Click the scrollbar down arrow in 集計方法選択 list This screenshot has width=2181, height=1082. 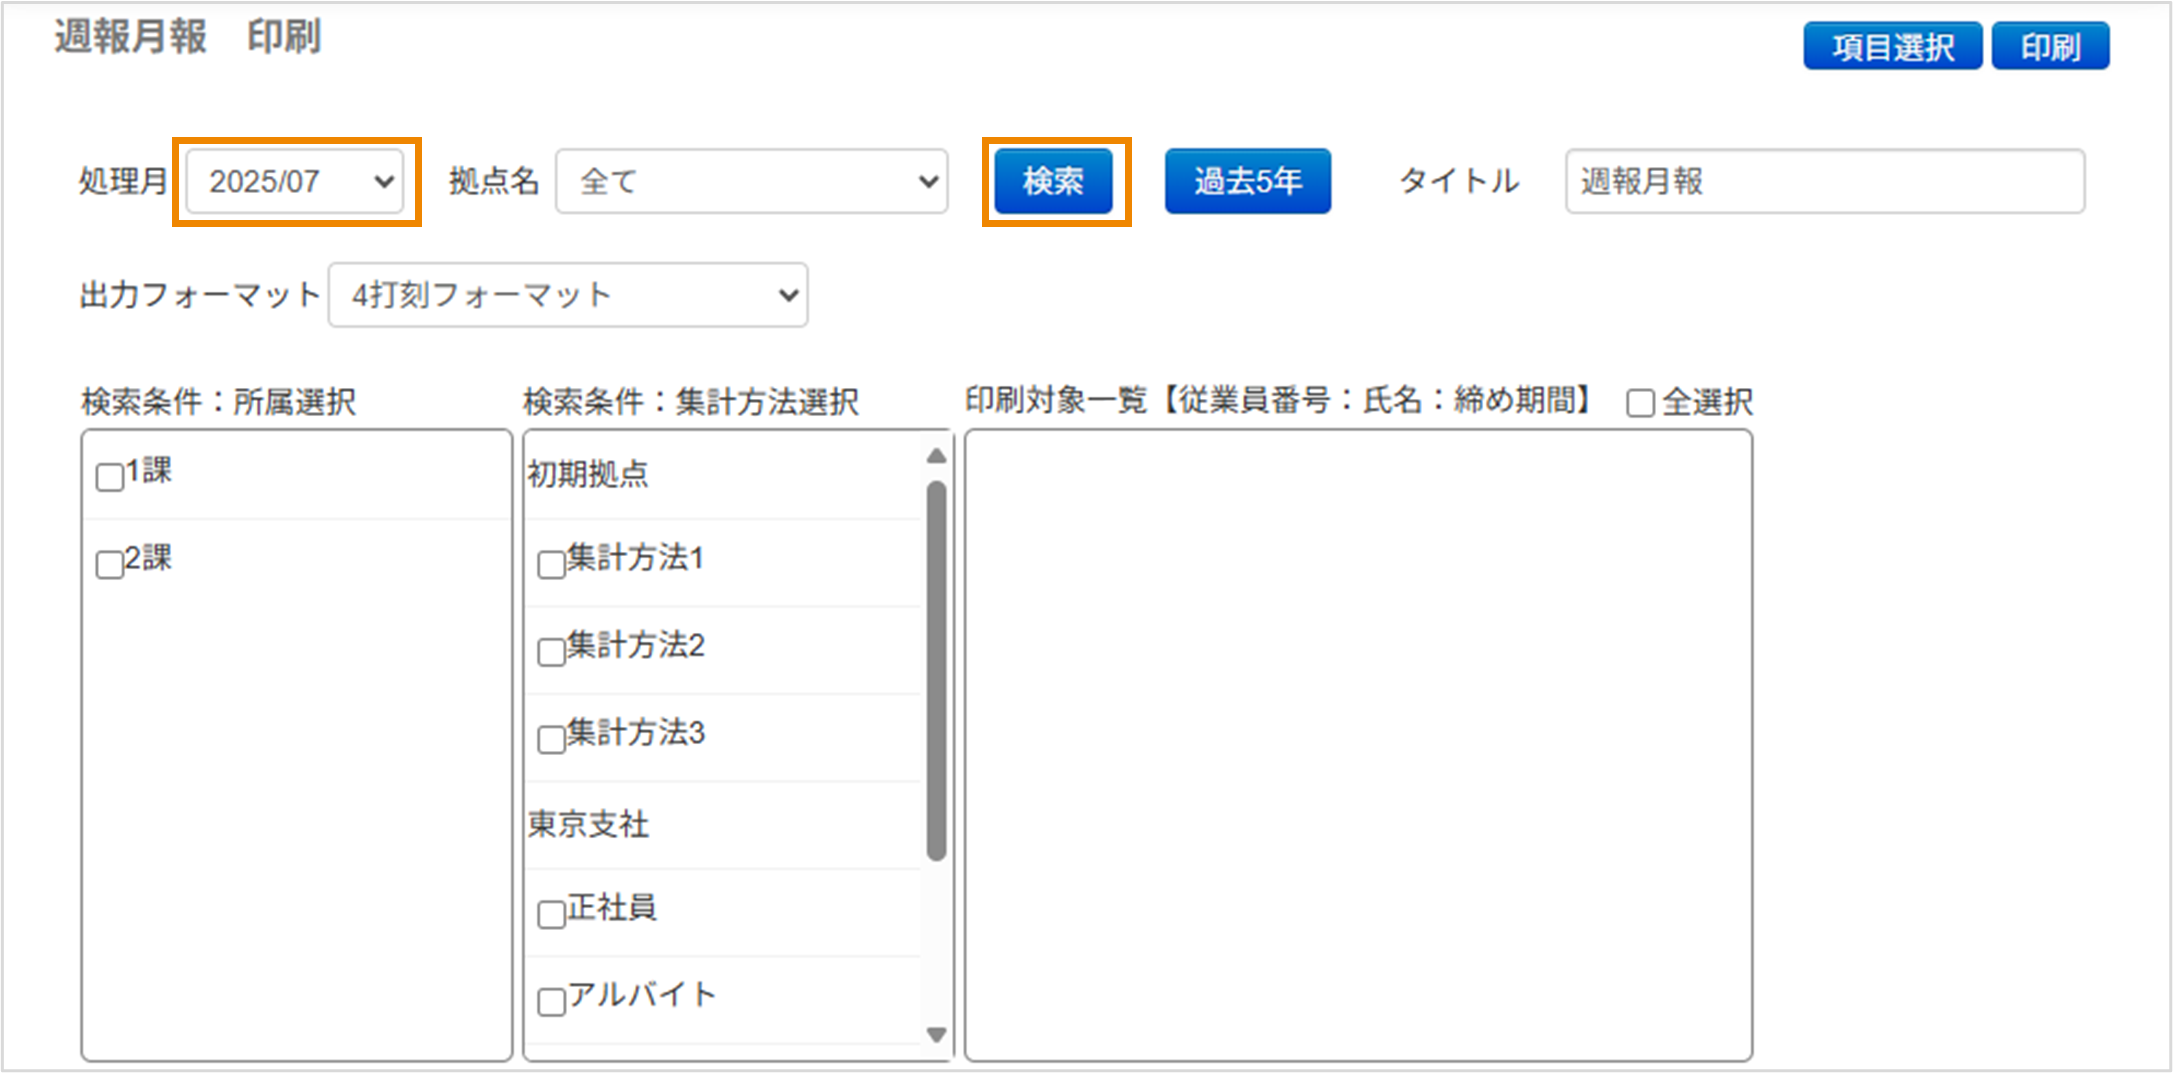pos(934,1033)
